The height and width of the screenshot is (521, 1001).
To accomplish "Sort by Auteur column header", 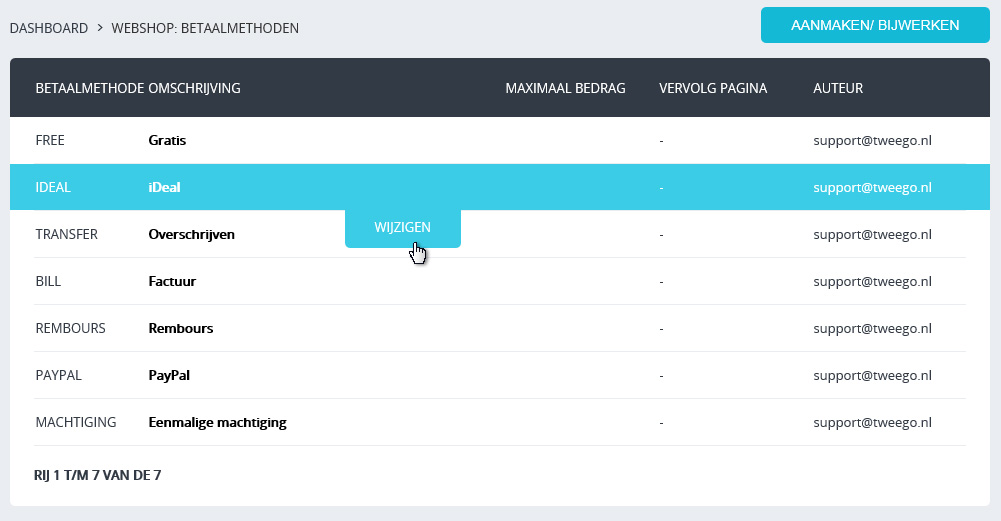I will (x=838, y=88).
